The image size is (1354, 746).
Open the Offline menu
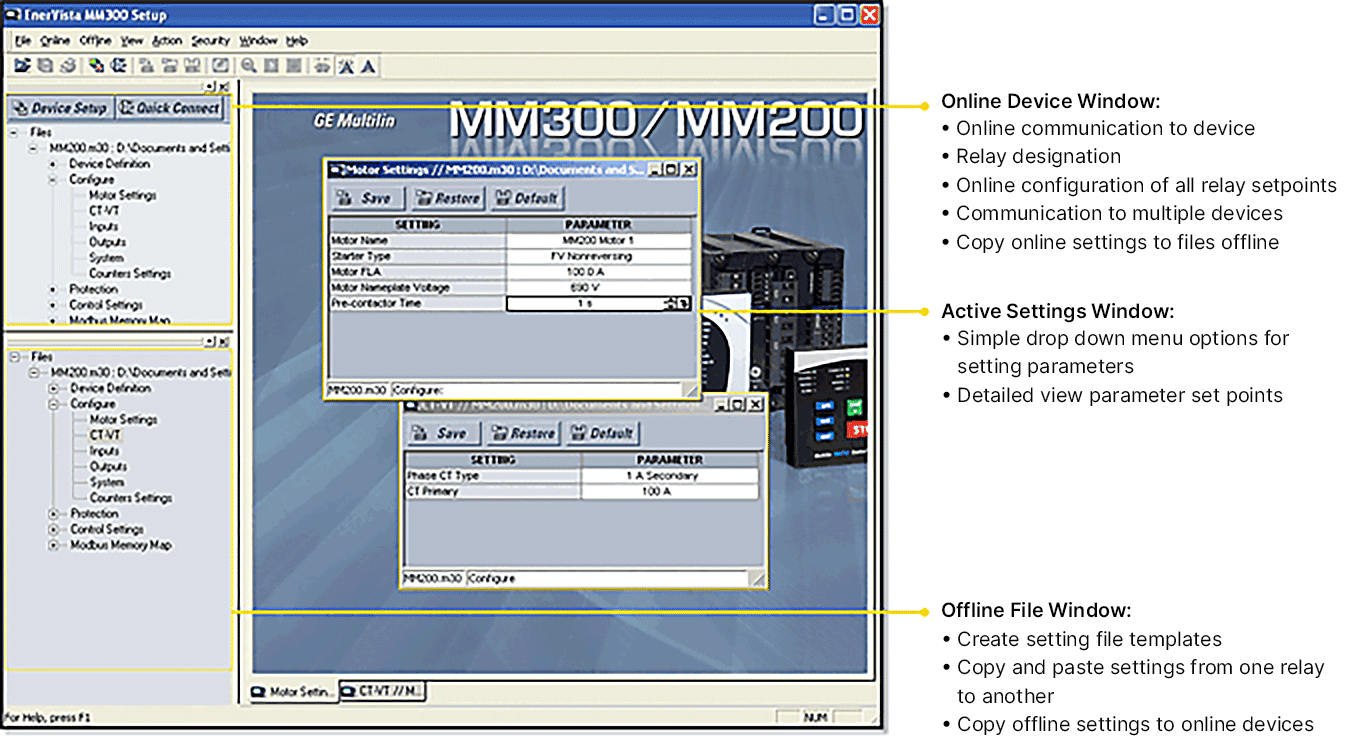coord(96,41)
